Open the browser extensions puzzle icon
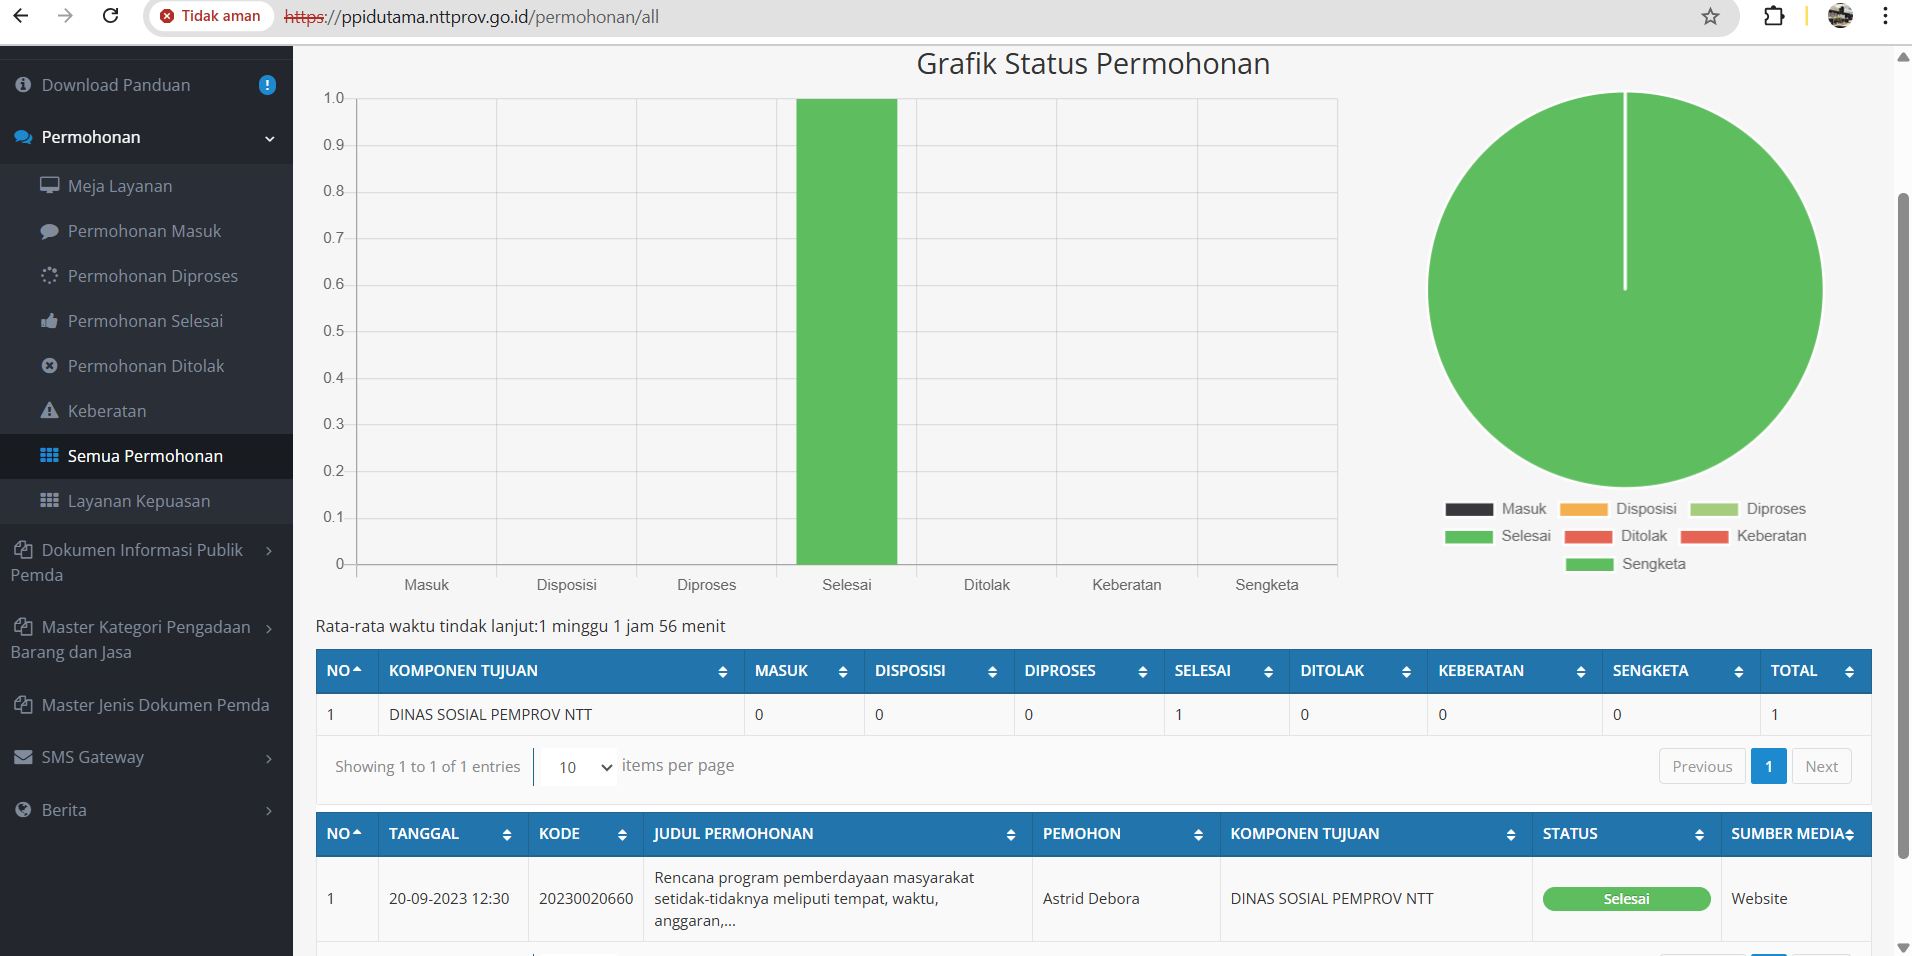The width and height of the screenshot is (1912, 956). coord(1773,17)
